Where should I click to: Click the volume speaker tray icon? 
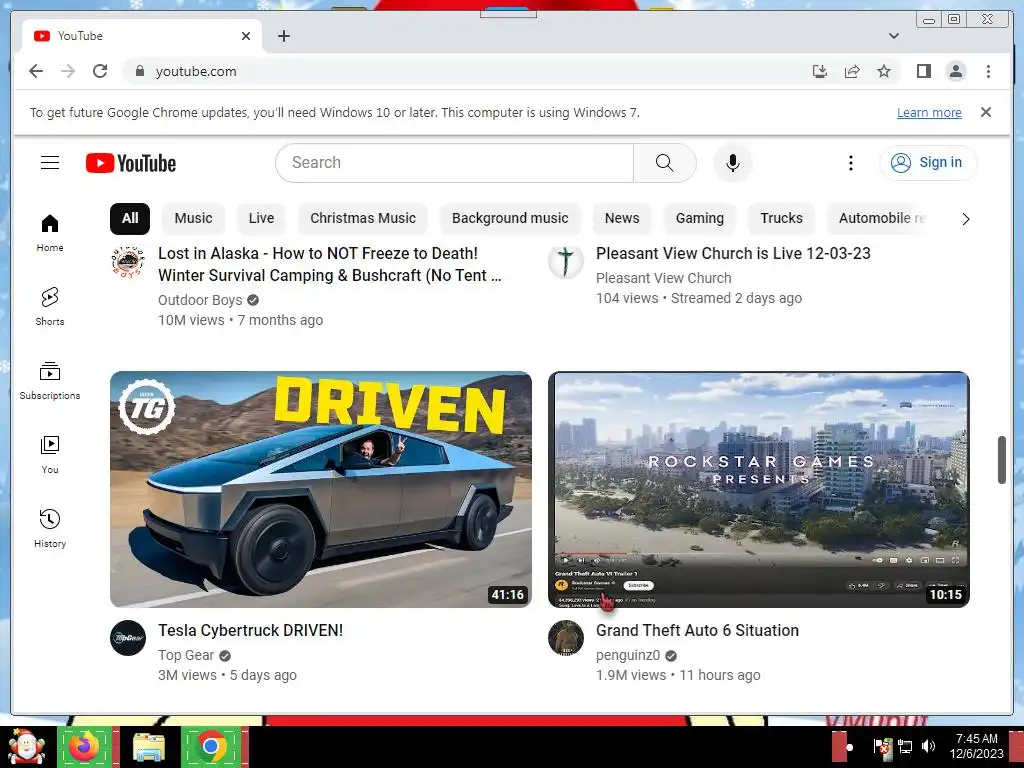click(x=928, y=746)
